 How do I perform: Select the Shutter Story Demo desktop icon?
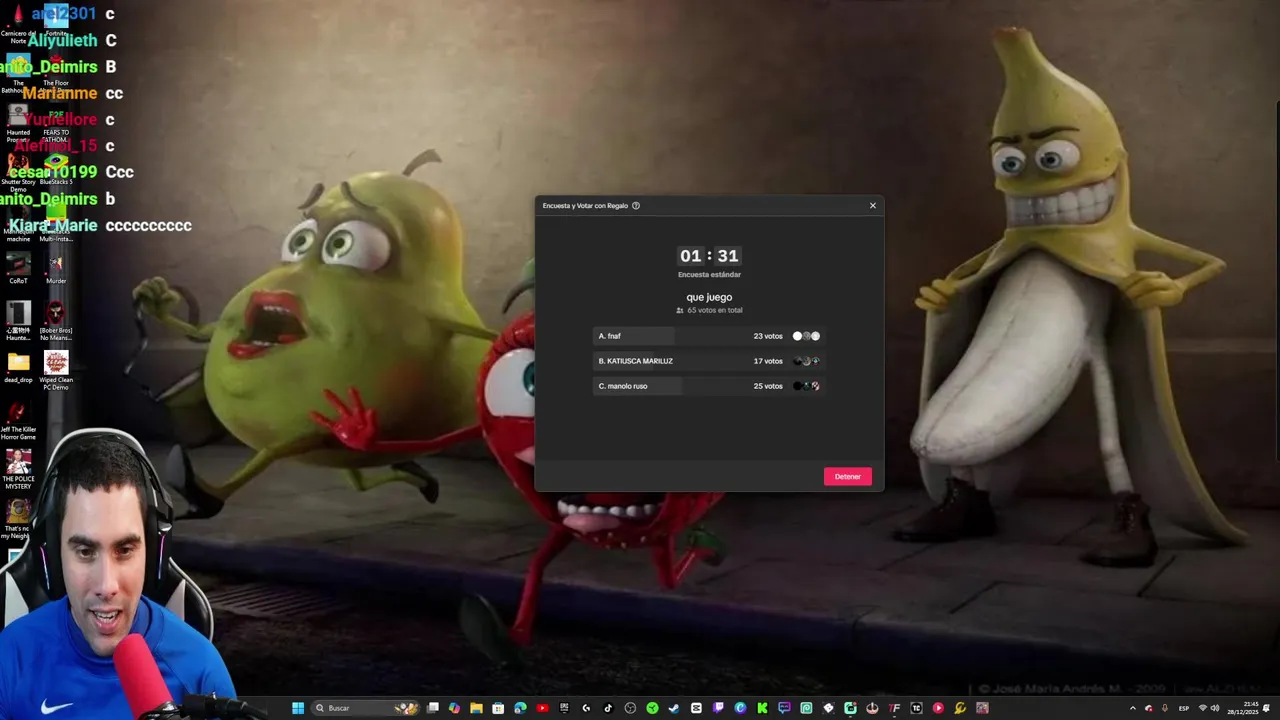pyautogui.click(x=18, y=172)
